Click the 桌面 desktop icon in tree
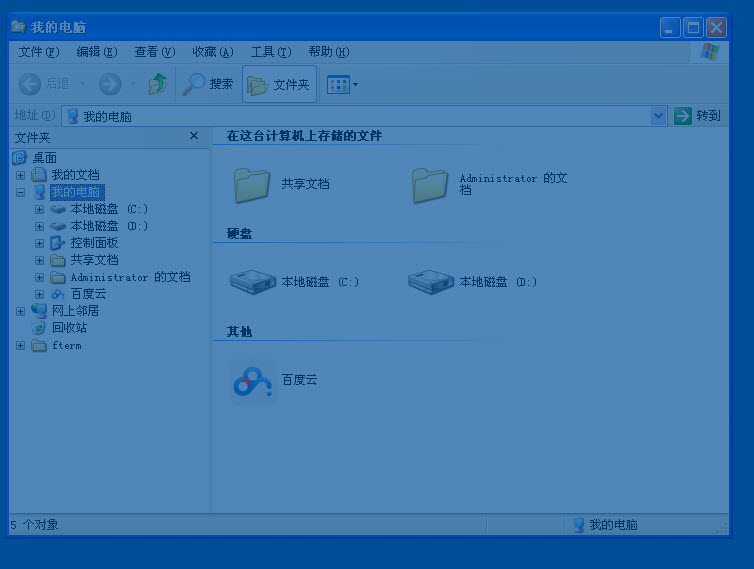 coord(19,157)
